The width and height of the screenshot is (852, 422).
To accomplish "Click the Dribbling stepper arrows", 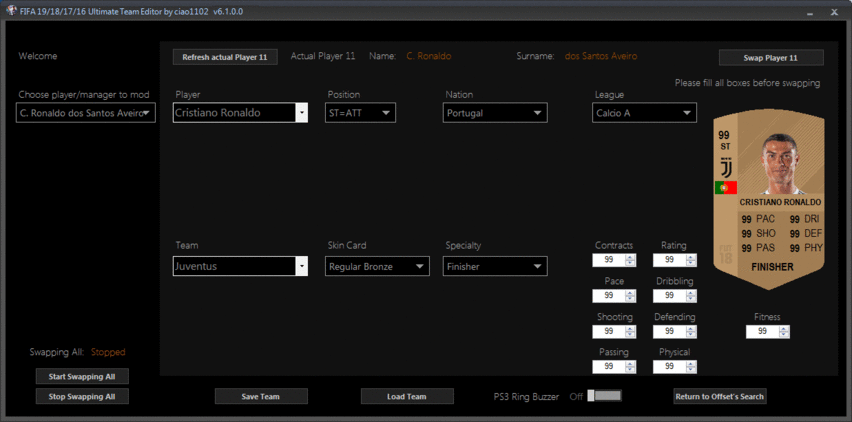I will [691, 296].
